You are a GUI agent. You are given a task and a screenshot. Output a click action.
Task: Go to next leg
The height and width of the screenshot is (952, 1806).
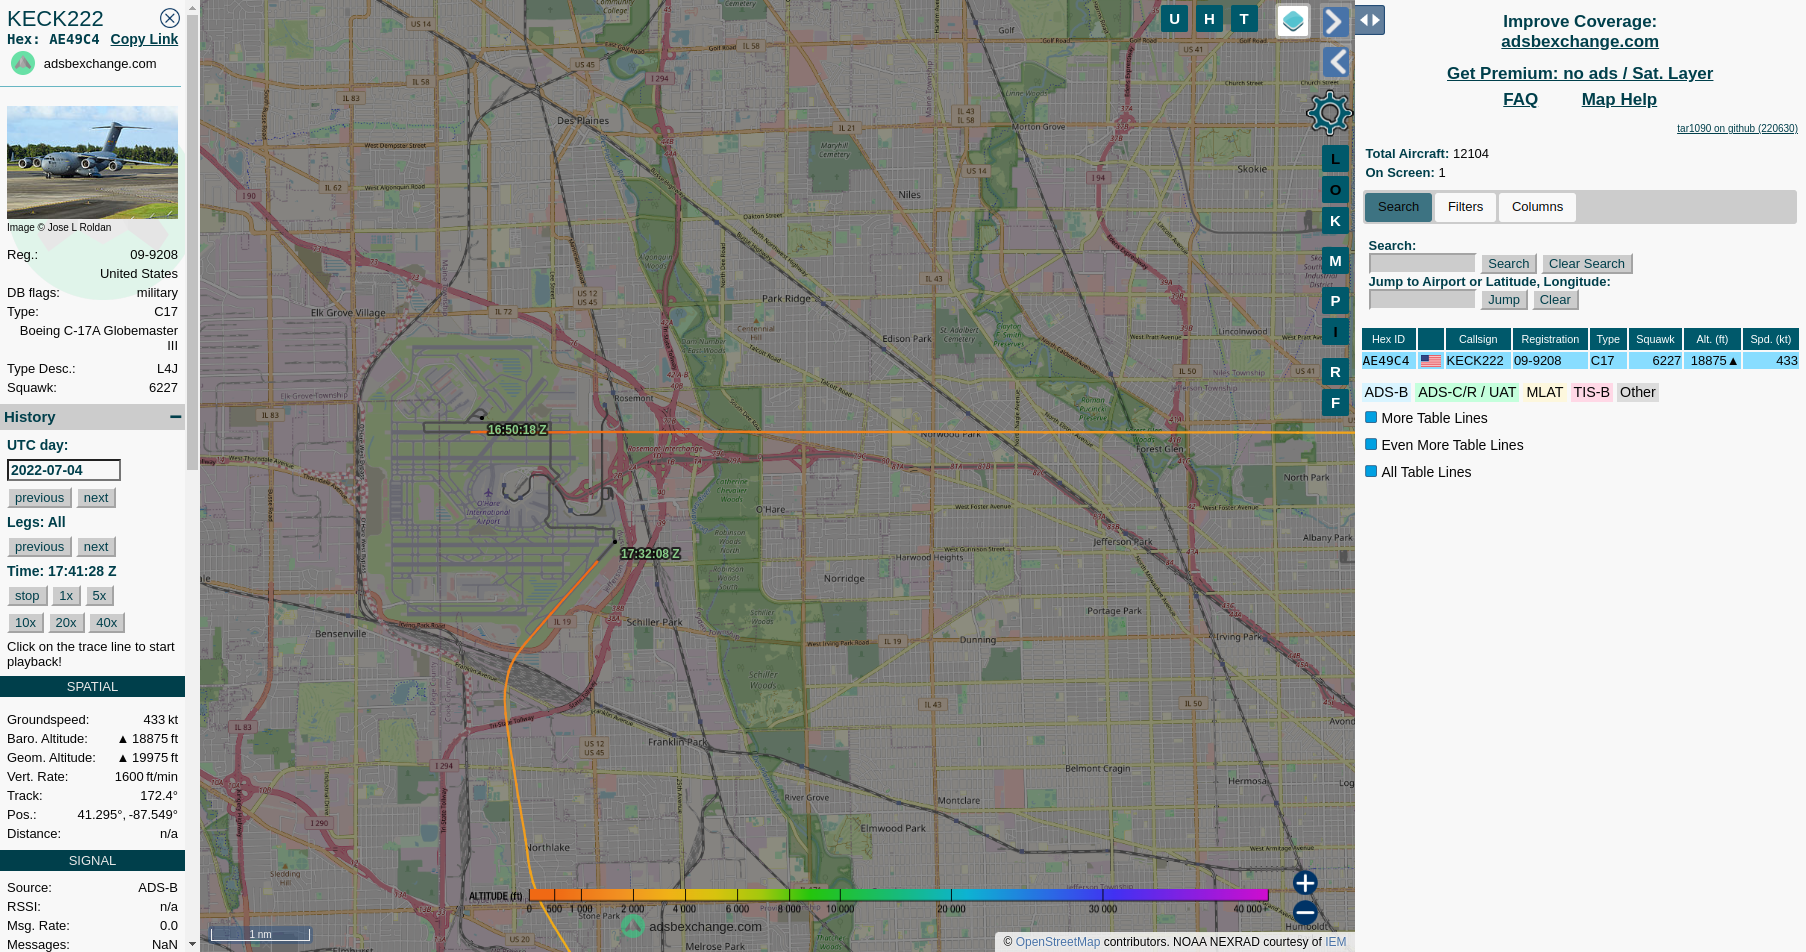tap(96, 547)
